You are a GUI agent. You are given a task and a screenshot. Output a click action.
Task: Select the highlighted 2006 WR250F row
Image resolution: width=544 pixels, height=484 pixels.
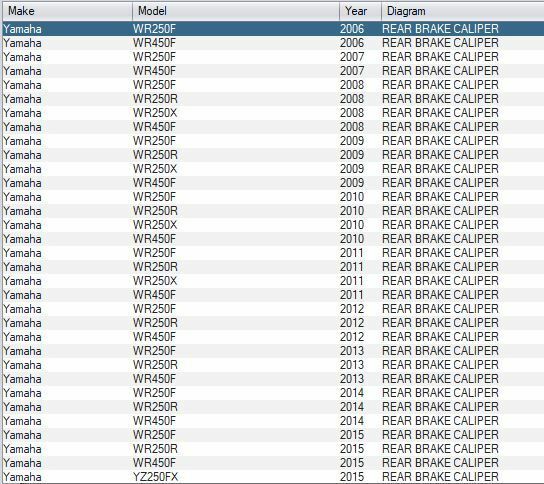(x=273, y=29)
